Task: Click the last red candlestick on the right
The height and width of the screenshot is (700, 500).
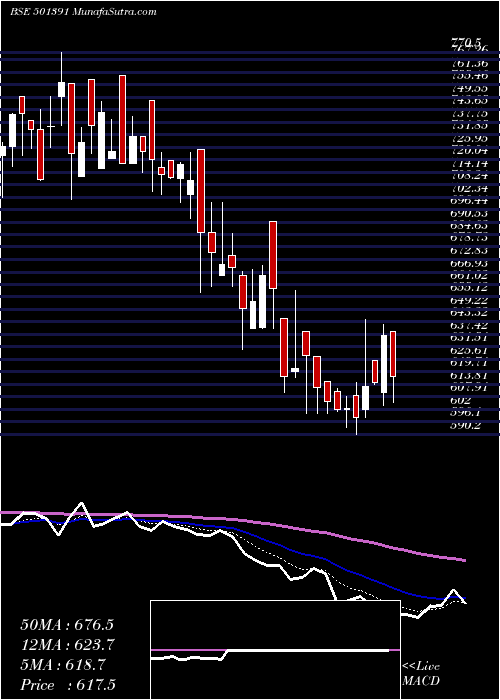Action: [393, 354]
